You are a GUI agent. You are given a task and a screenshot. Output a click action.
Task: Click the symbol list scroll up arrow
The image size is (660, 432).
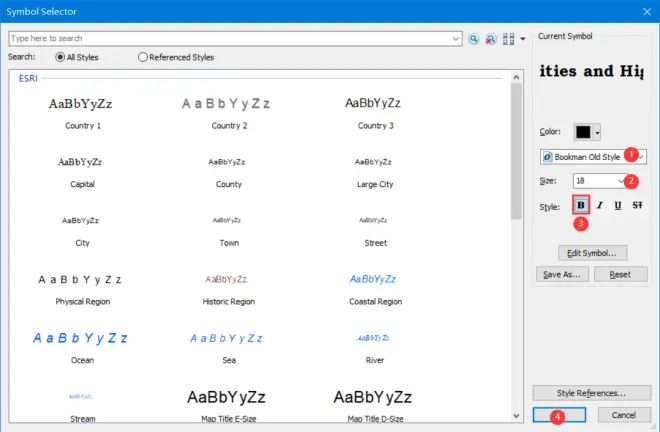[516, 77]
